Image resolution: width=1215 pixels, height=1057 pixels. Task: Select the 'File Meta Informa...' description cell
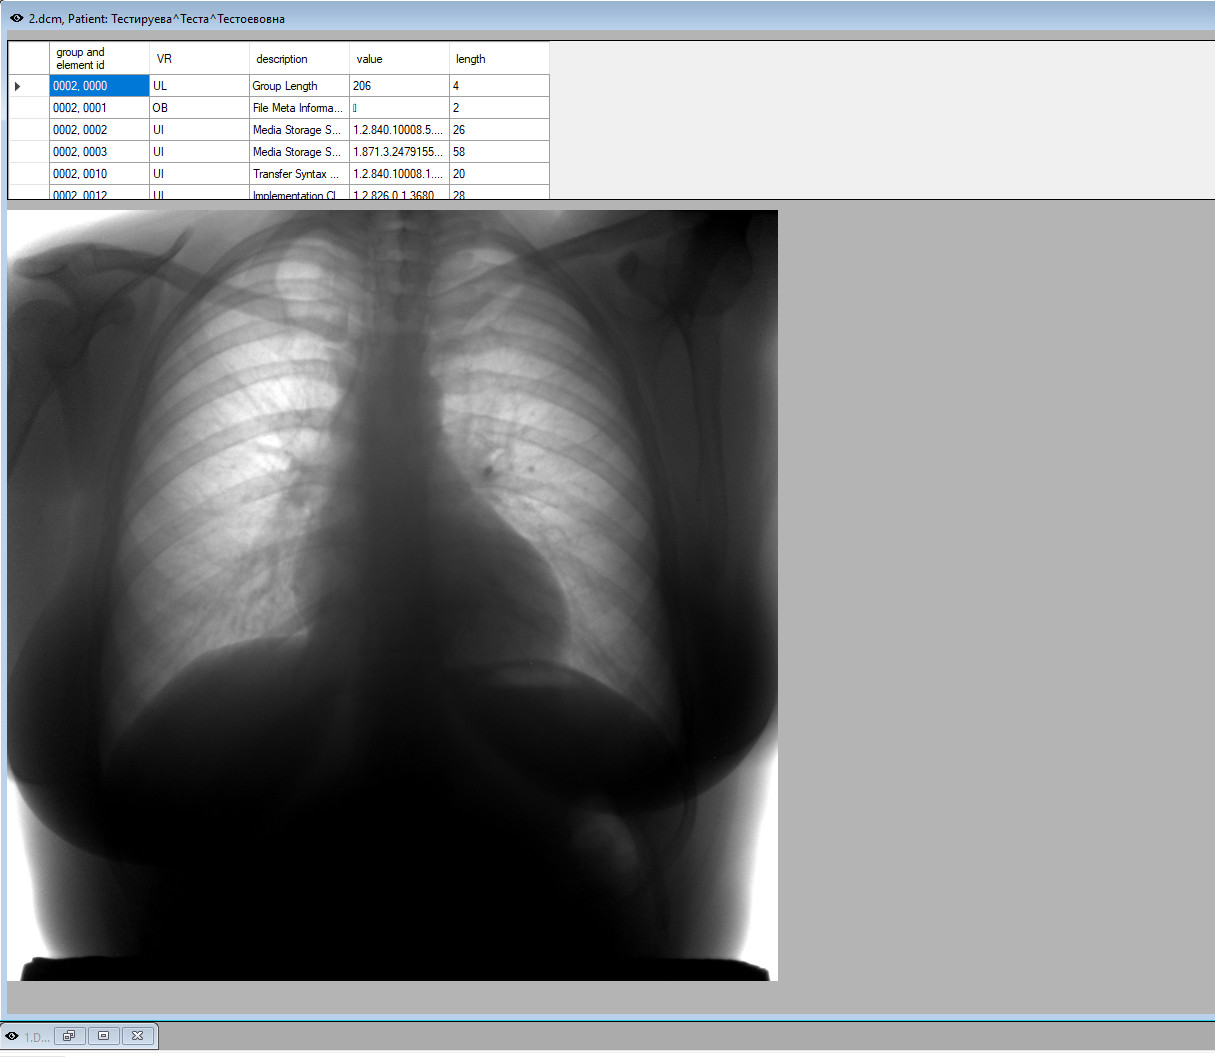click(299, 108)
